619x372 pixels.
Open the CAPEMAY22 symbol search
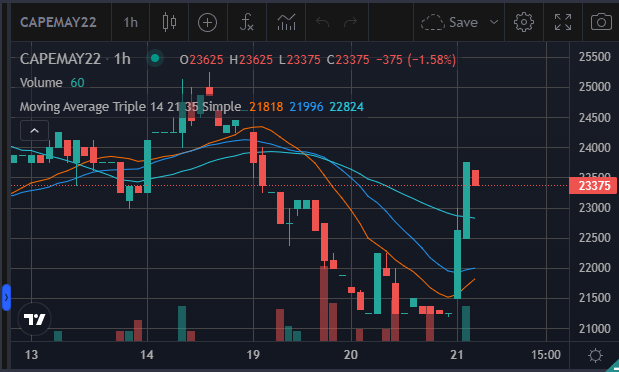point(58,23)
